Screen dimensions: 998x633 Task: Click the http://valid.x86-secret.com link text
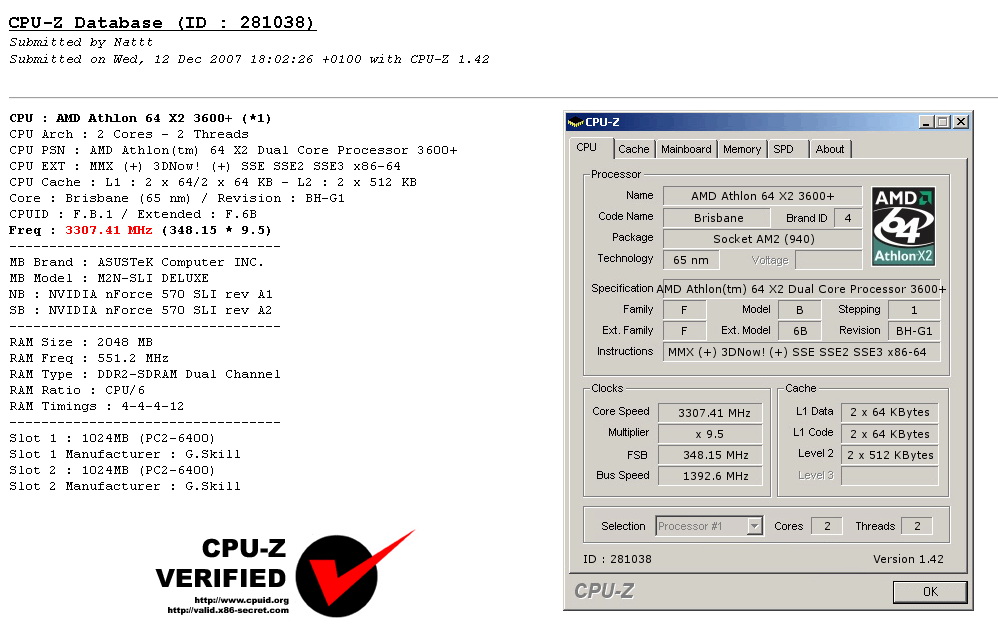[x=228, y=610]
